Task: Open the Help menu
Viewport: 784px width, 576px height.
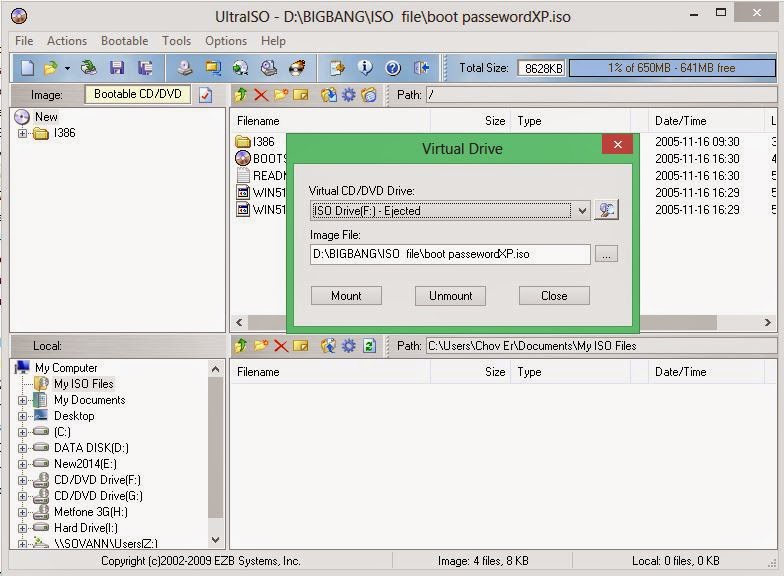Action: click(273, 40)
